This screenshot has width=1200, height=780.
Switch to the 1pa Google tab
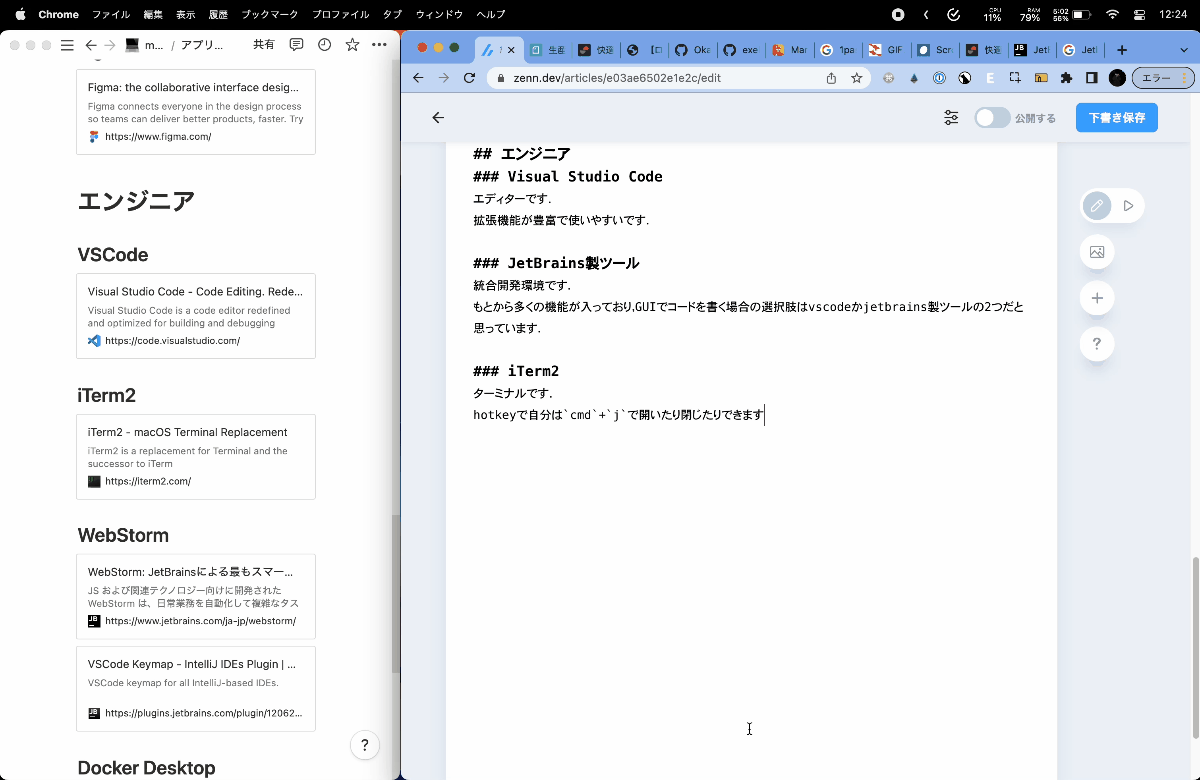click(840, 50)
